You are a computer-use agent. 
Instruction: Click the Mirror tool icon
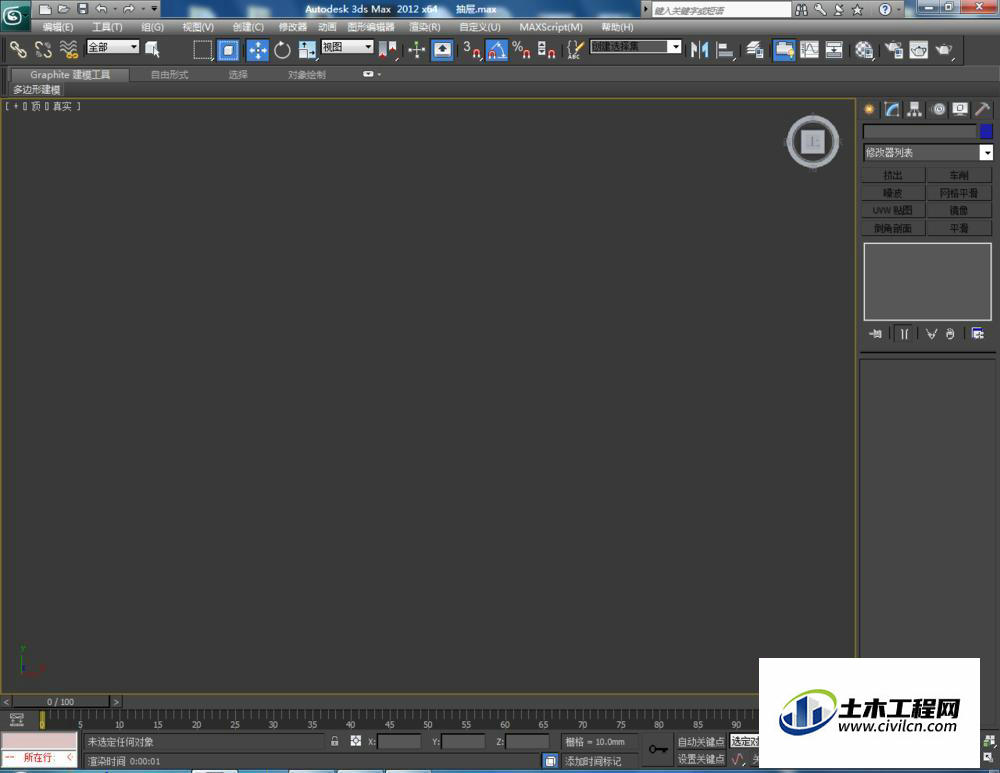pyautogui.click(x=700, y=50)
